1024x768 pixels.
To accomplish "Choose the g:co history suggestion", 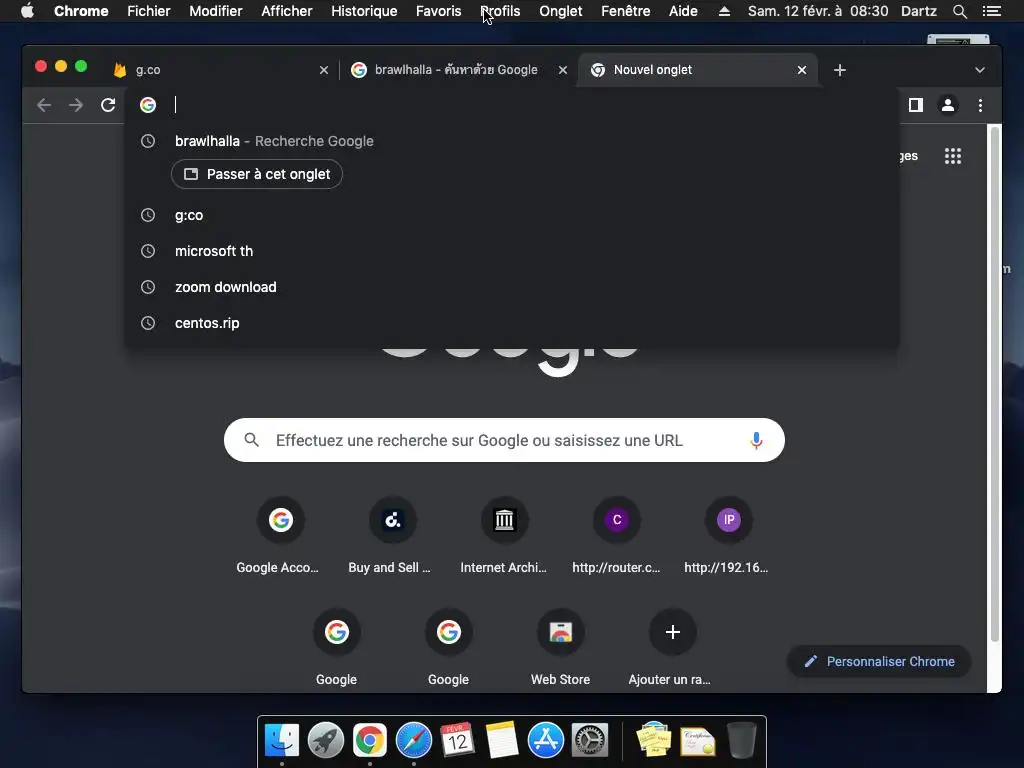I will pyautogui.click(x=512, y=215).
